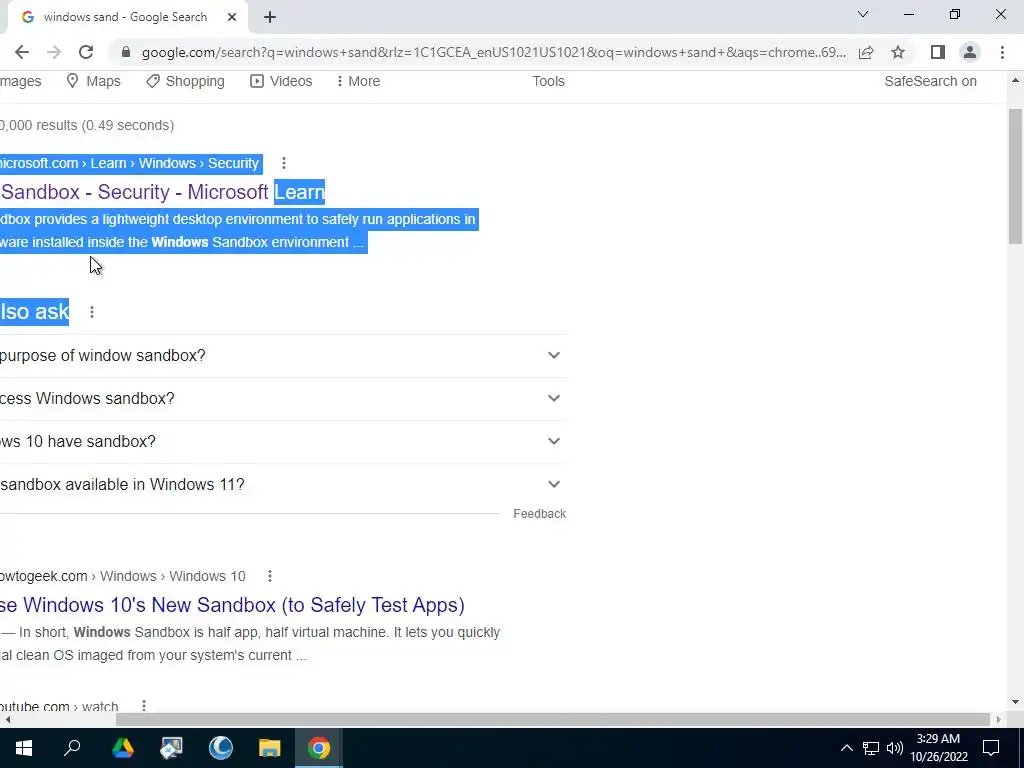Go back with the browser back arrow
The image size is (1024, 768).
coord(22,52)
